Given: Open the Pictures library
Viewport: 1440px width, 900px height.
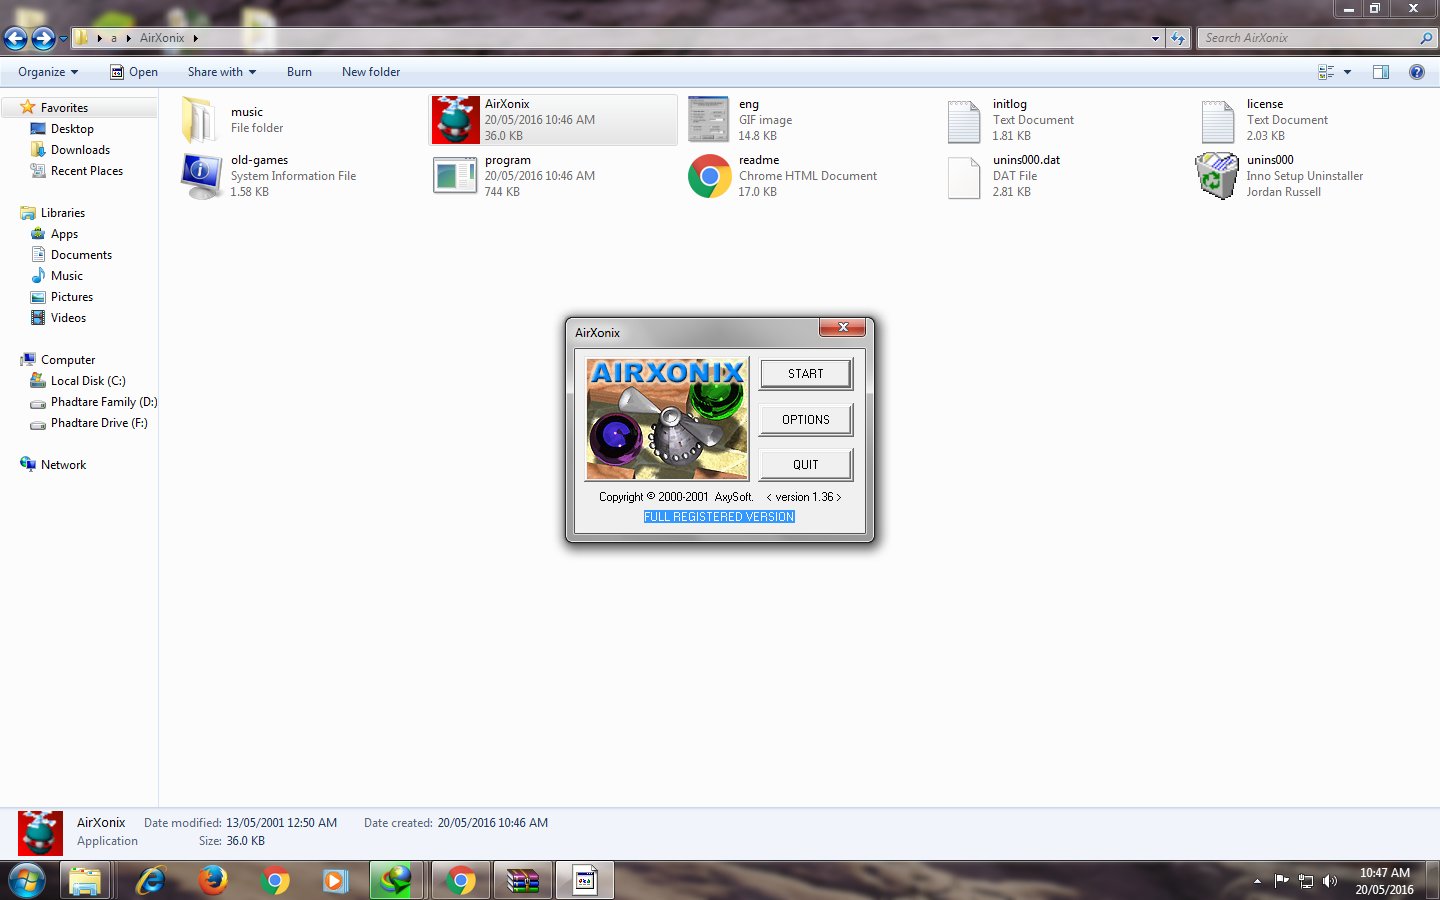Looking at the screenshot, I should 72,297.
